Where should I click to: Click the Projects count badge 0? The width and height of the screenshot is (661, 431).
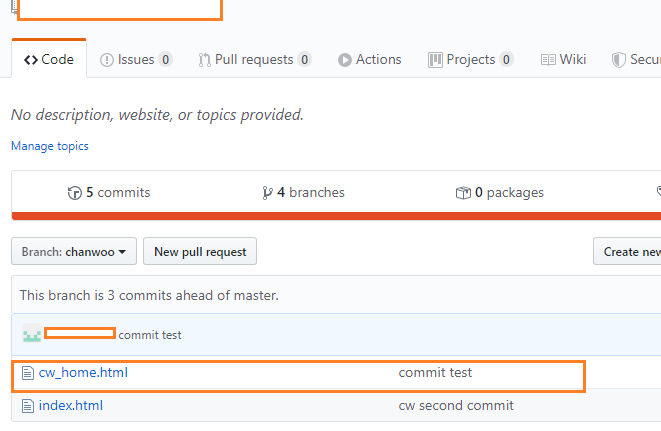coord(506,59)
